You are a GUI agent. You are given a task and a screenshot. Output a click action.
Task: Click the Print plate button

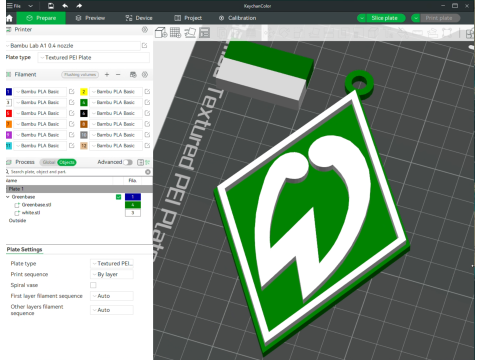click(439, 18)
